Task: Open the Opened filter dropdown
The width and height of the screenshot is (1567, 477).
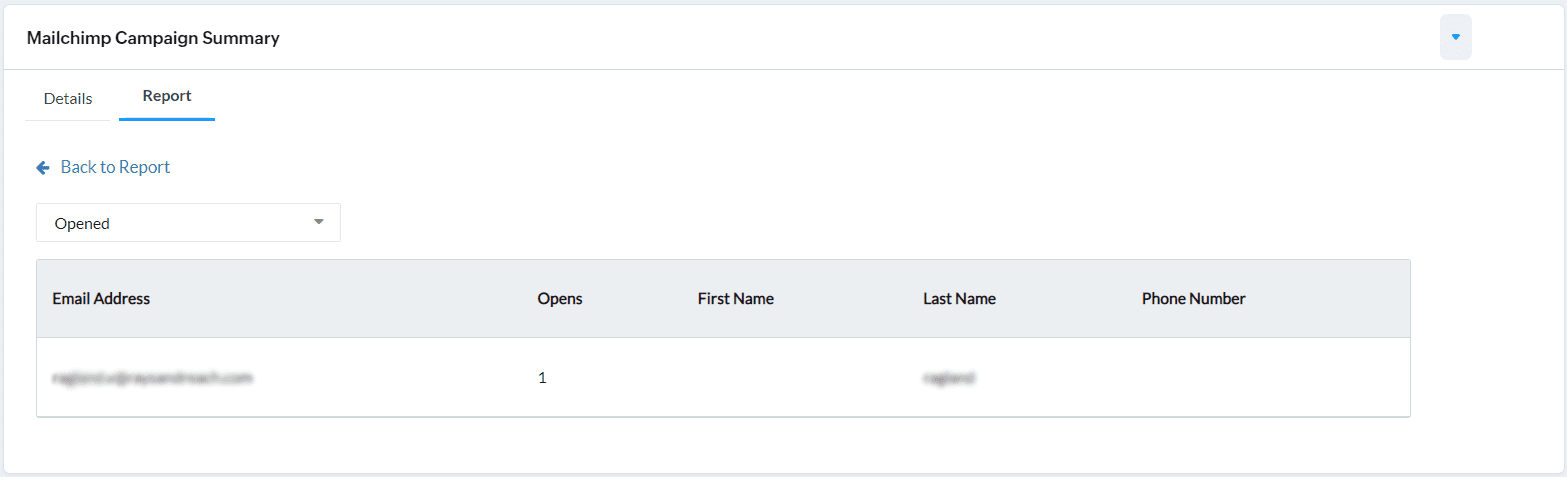Action: pyautogui.click(x=188, y=223)
